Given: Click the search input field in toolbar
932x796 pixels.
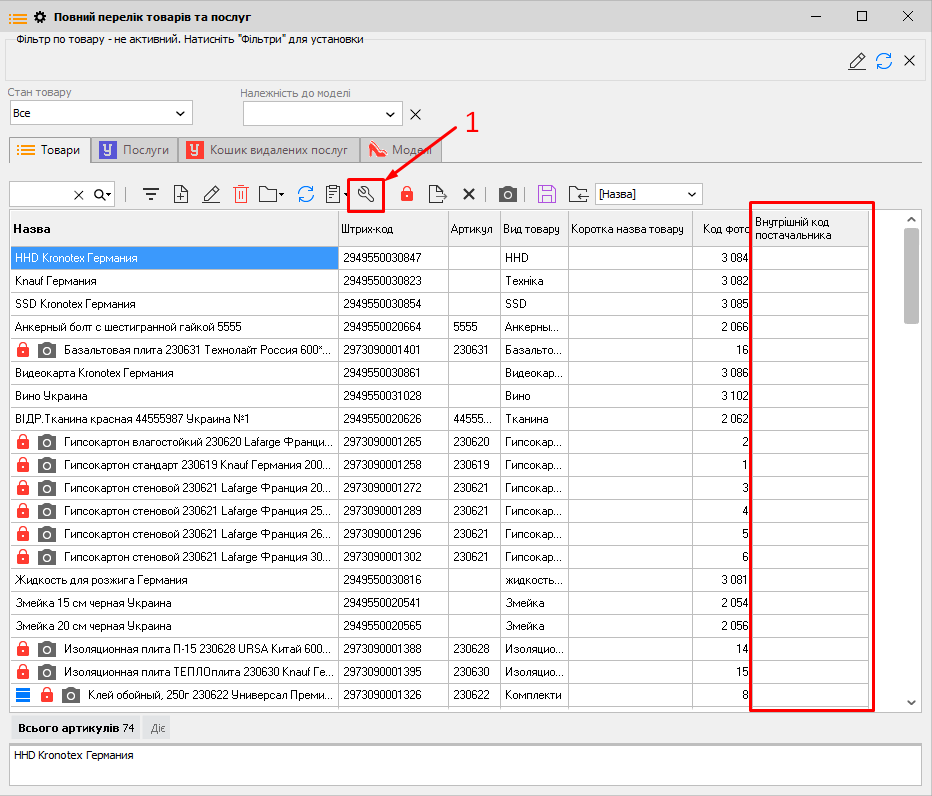Looking at the screenshot, I should click(x=40, y=194).
